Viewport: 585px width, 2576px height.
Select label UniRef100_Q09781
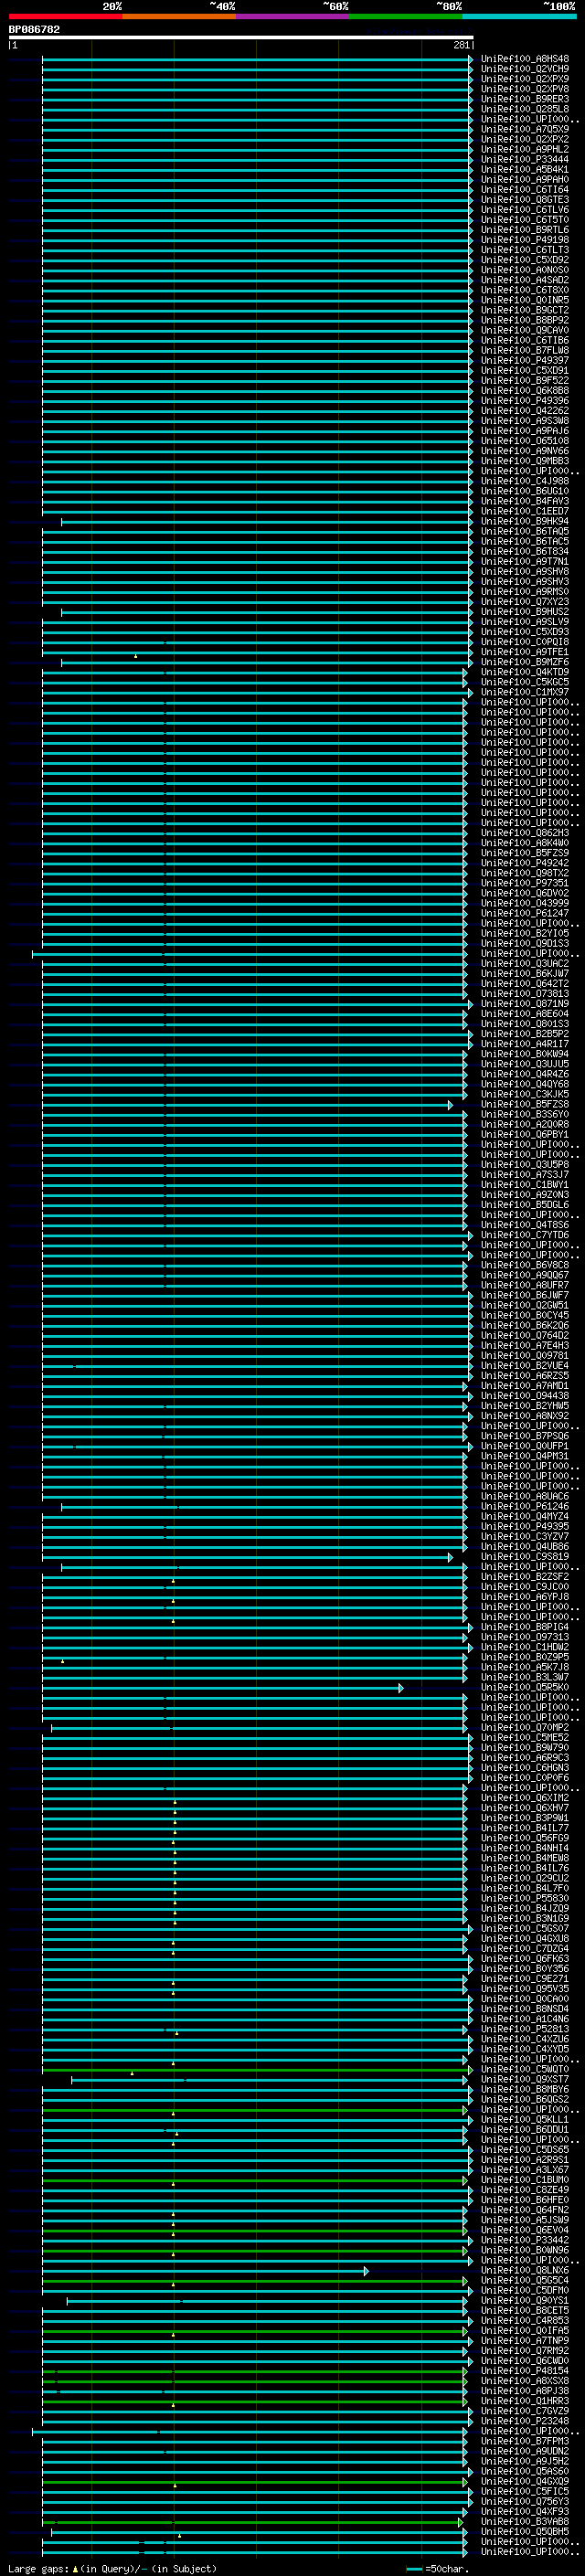click(525, 1356)
